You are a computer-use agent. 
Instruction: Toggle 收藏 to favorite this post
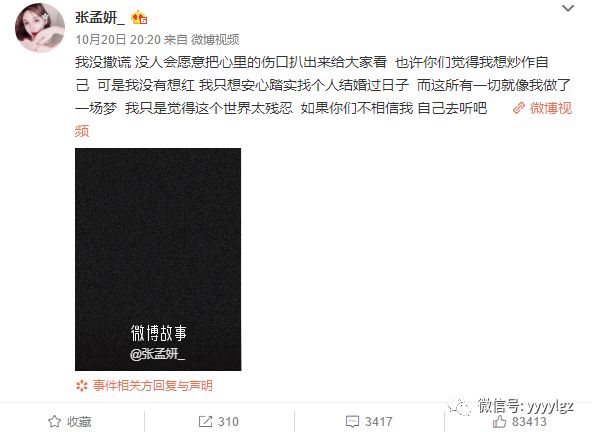(70, 421)
